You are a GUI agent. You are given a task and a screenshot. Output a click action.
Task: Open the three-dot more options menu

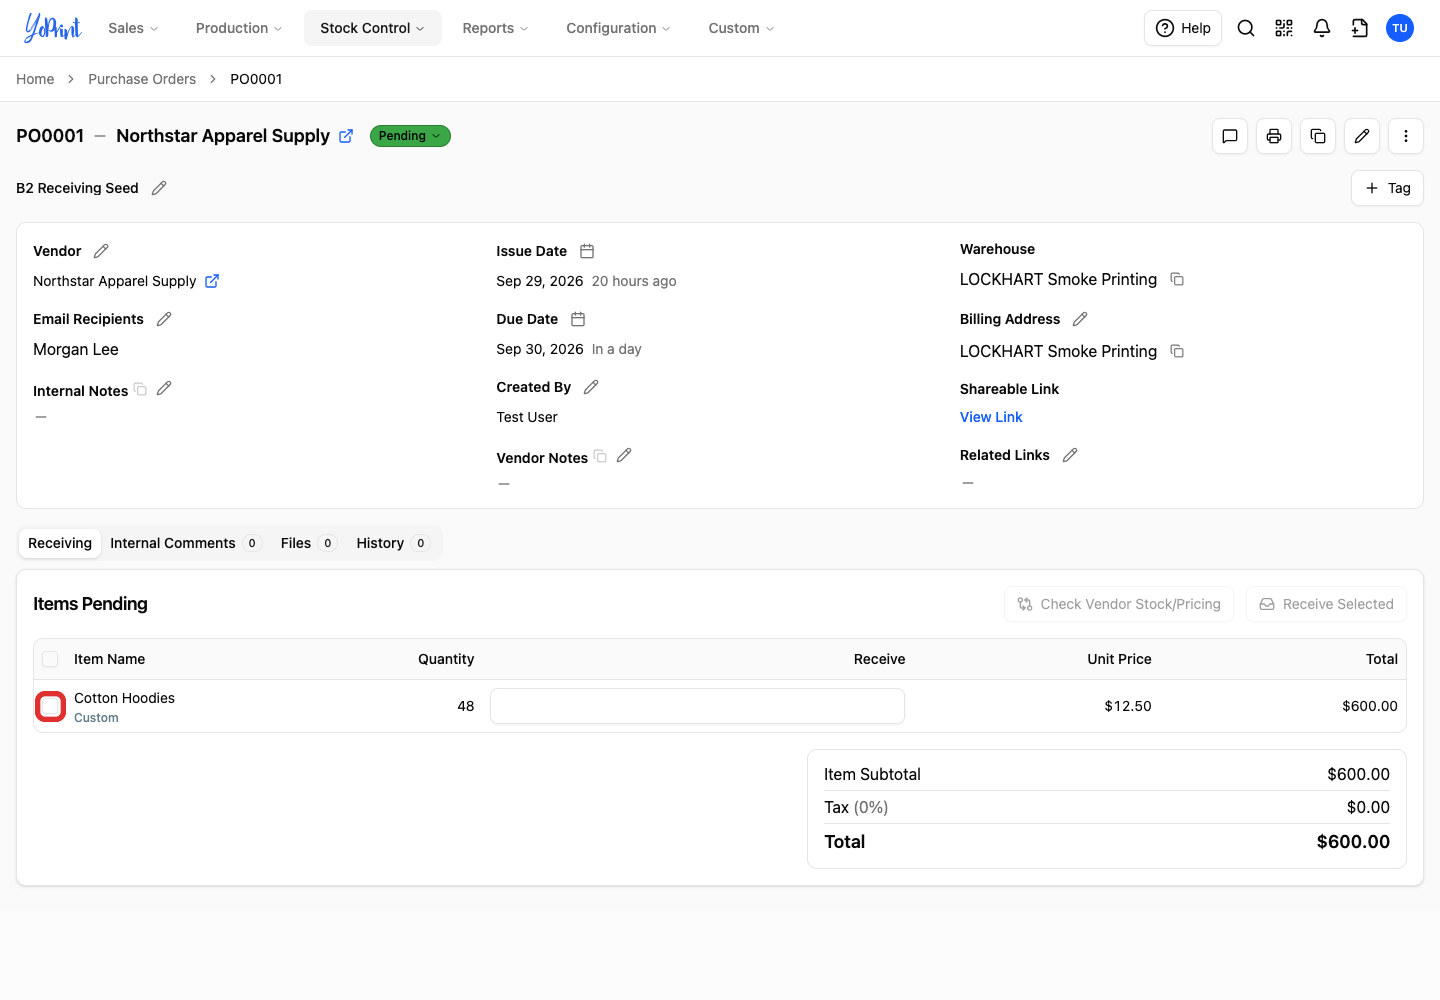click(1406, 136)
